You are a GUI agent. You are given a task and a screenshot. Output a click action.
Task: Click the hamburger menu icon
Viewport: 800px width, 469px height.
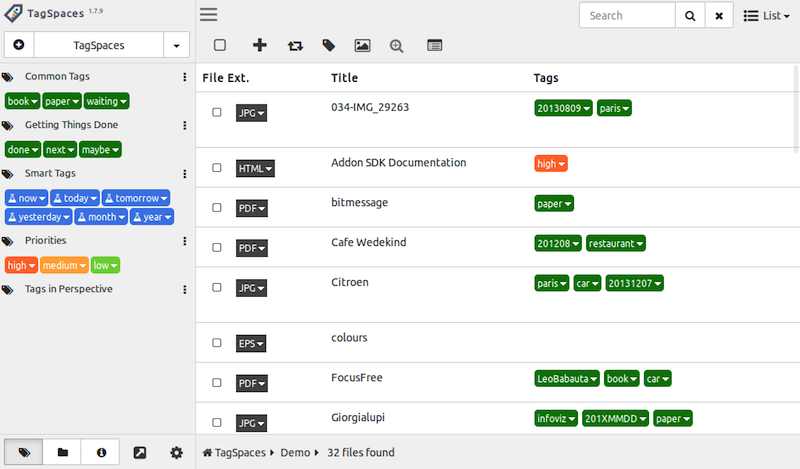[208, 15]
